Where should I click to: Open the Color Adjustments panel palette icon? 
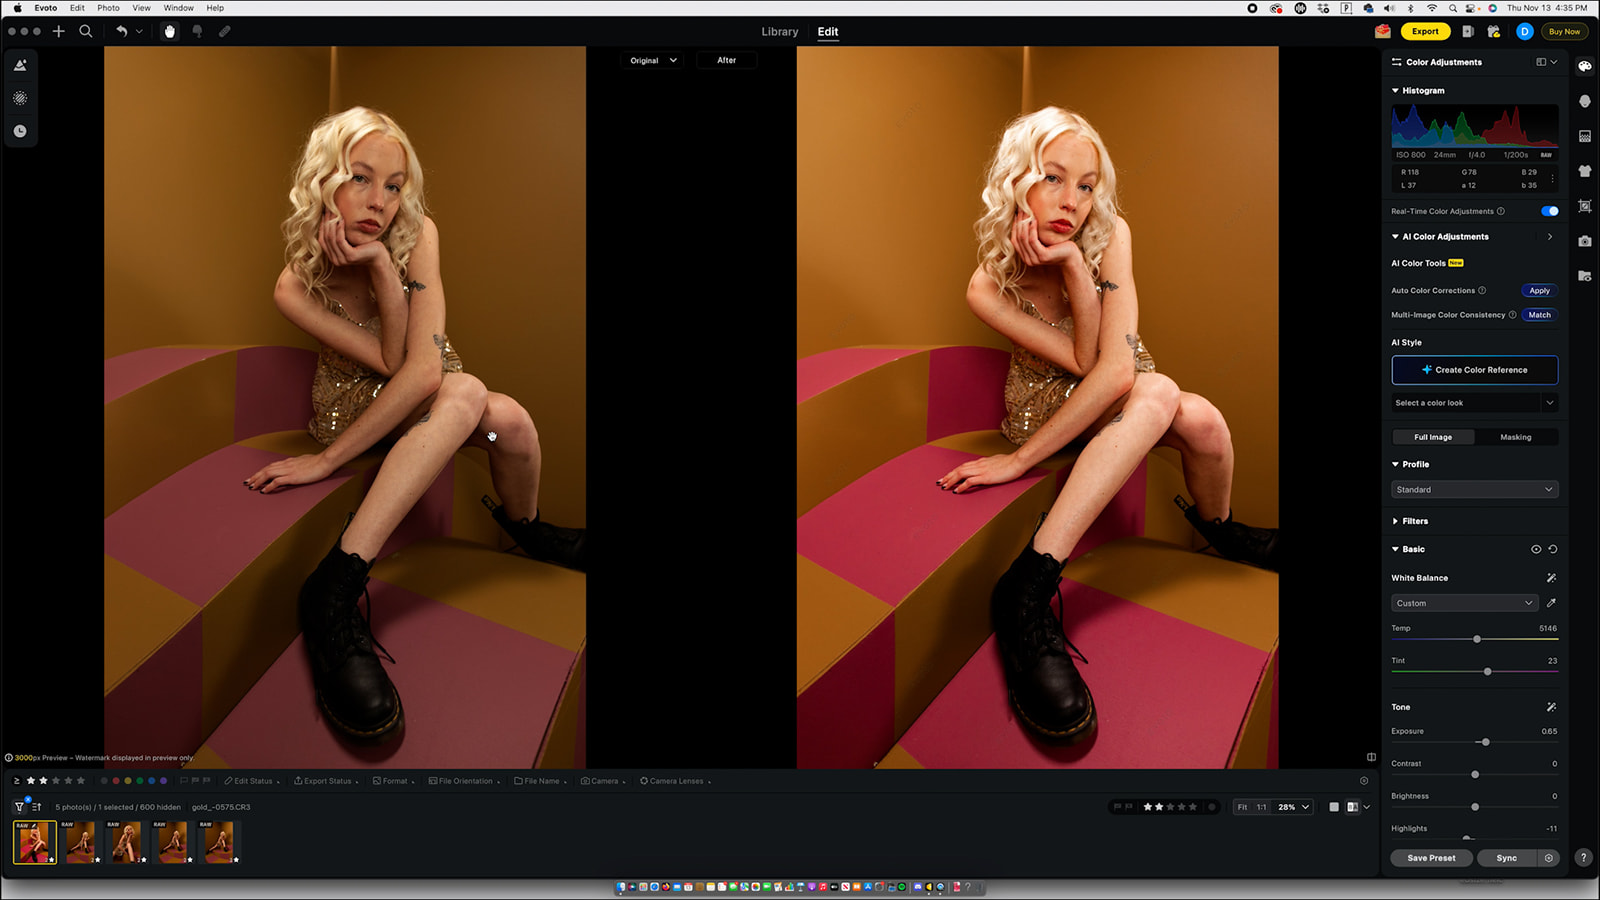1585,67
